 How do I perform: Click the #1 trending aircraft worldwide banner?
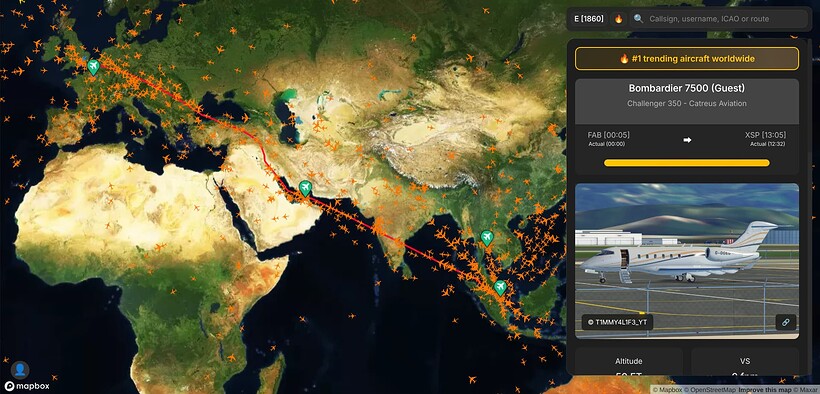[687, 59]
